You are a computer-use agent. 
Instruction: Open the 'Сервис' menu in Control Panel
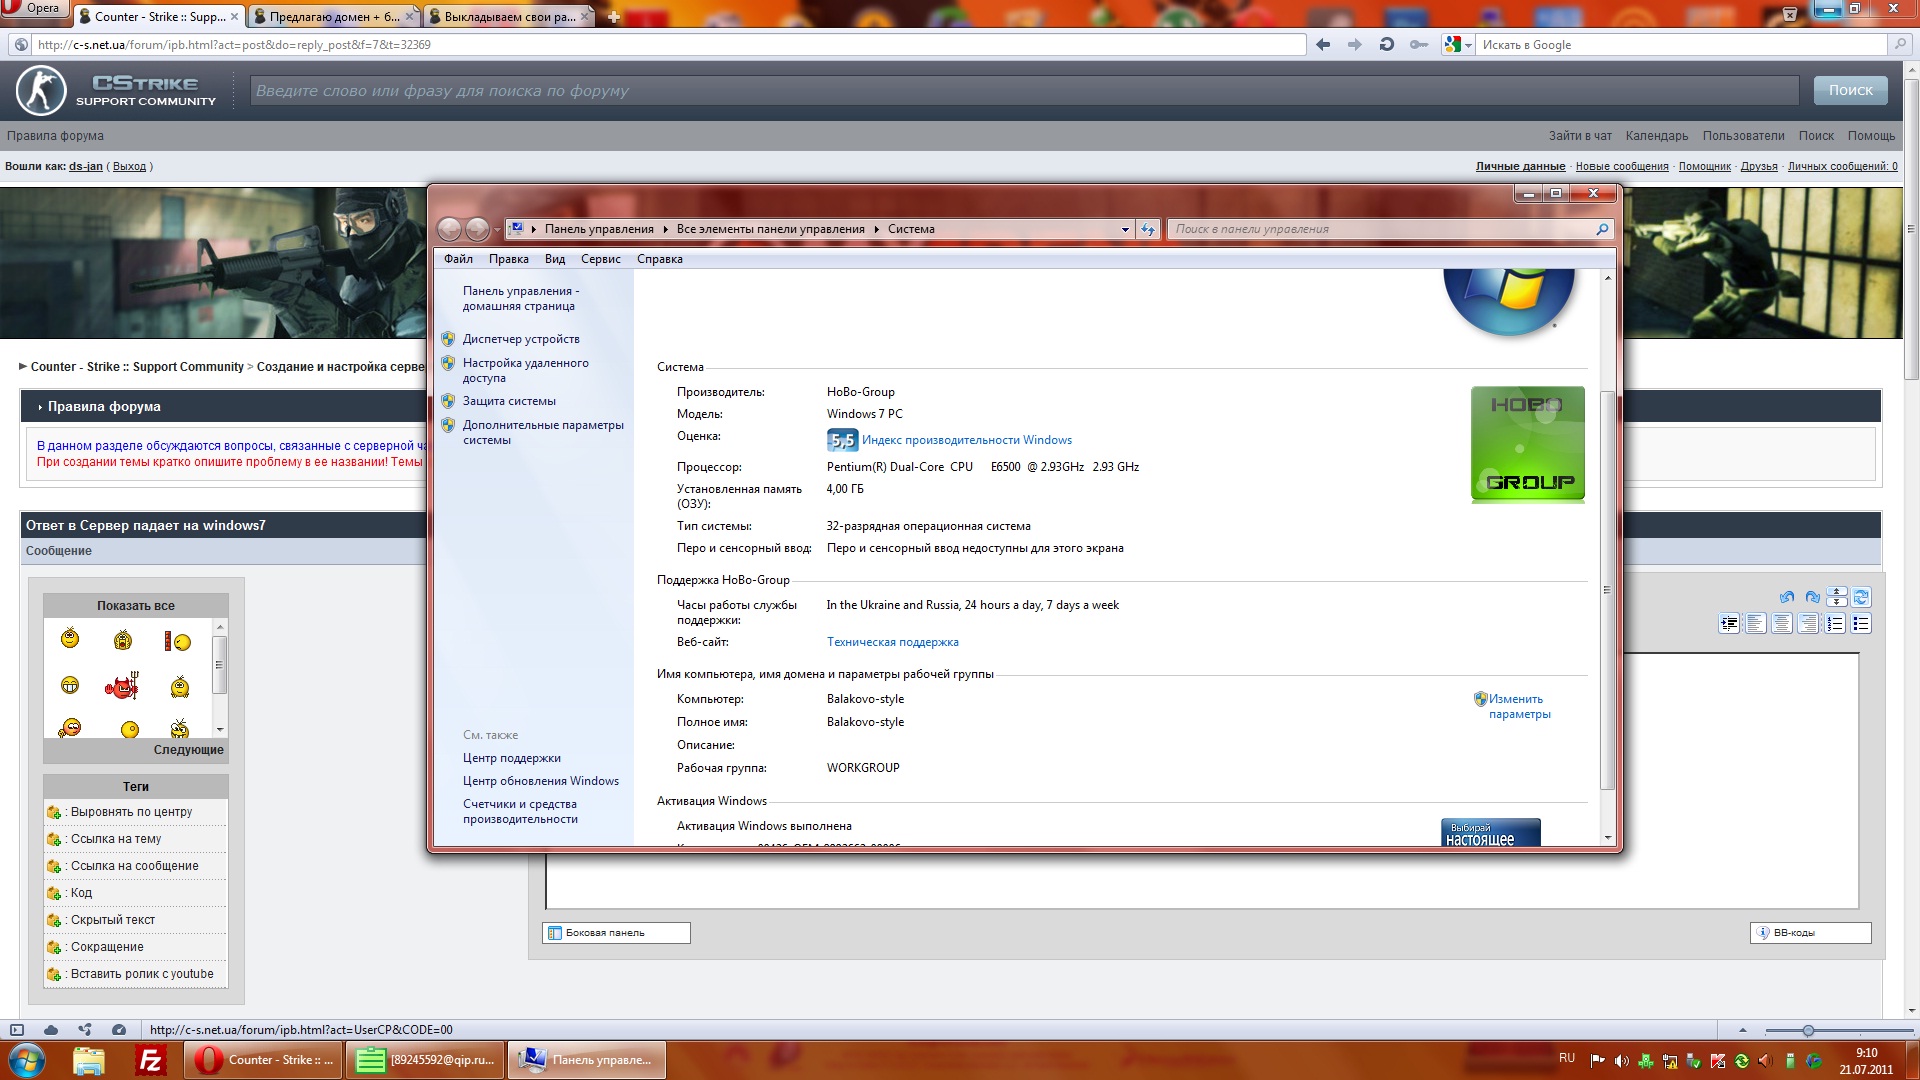tap(601, 259)
